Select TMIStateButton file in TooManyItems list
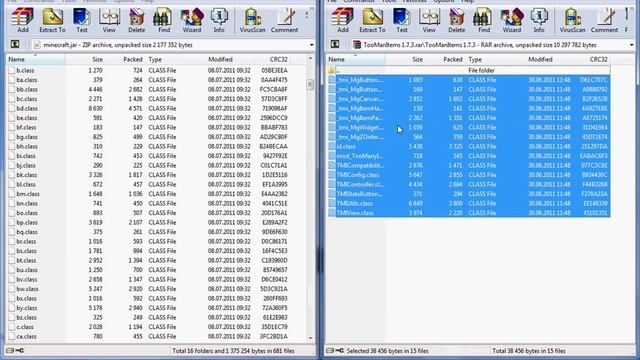The height and width of the screenshot is (360, 640). (469, 194)
